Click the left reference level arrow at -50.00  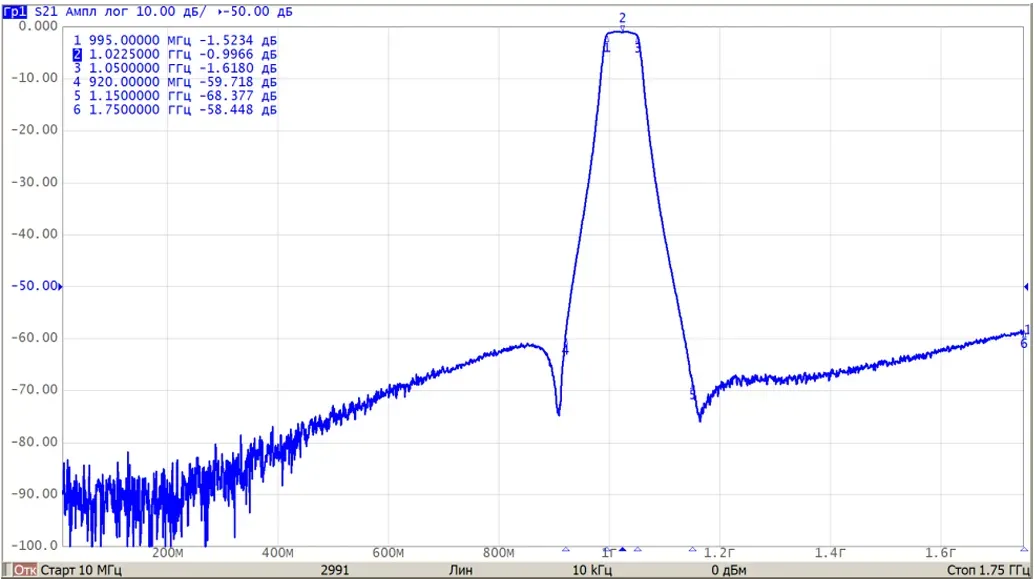(61, 287)
